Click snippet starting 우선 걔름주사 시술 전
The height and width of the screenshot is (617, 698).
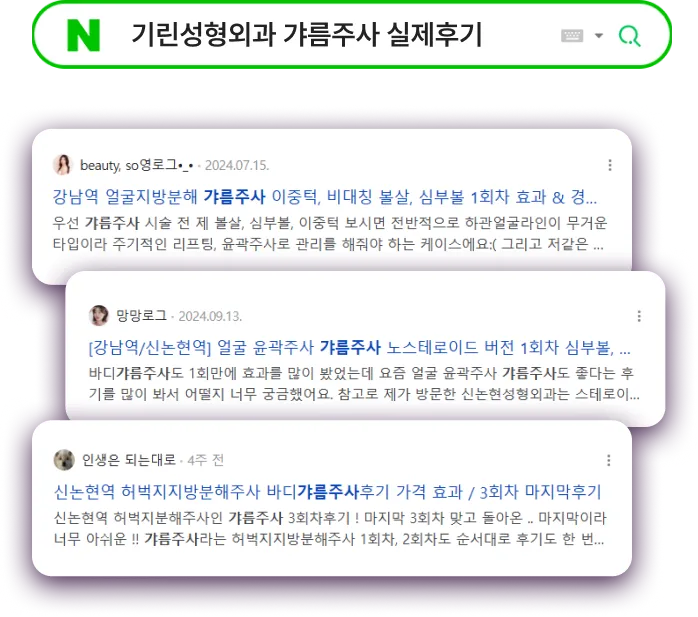coord(329,233)
